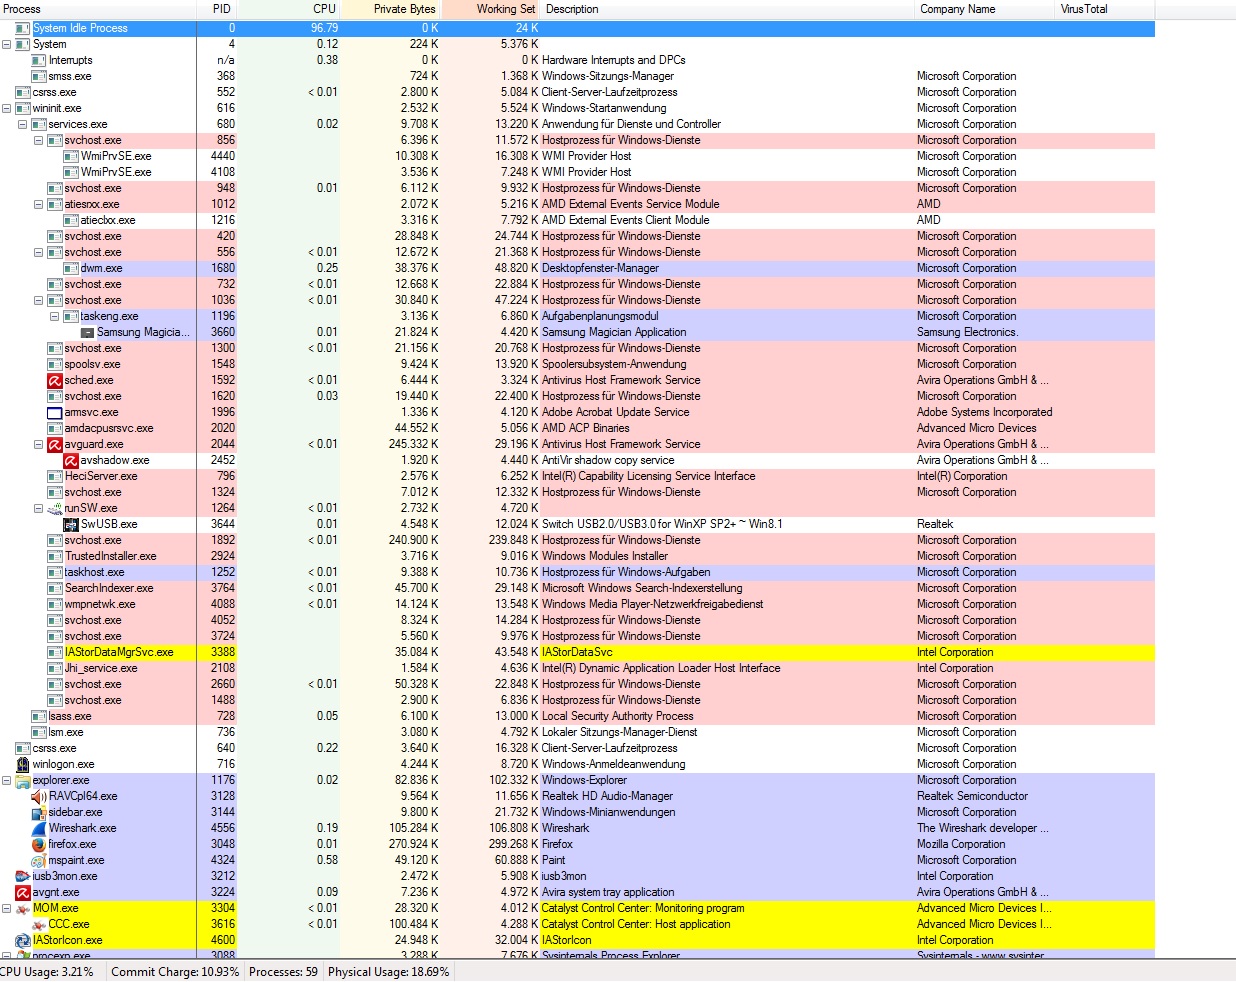The height and width of the screenshot is (982, 1236).
Task: Click the SearchIndexer.exe process icon
Action: pyautogui.click(x=55, y=588)
